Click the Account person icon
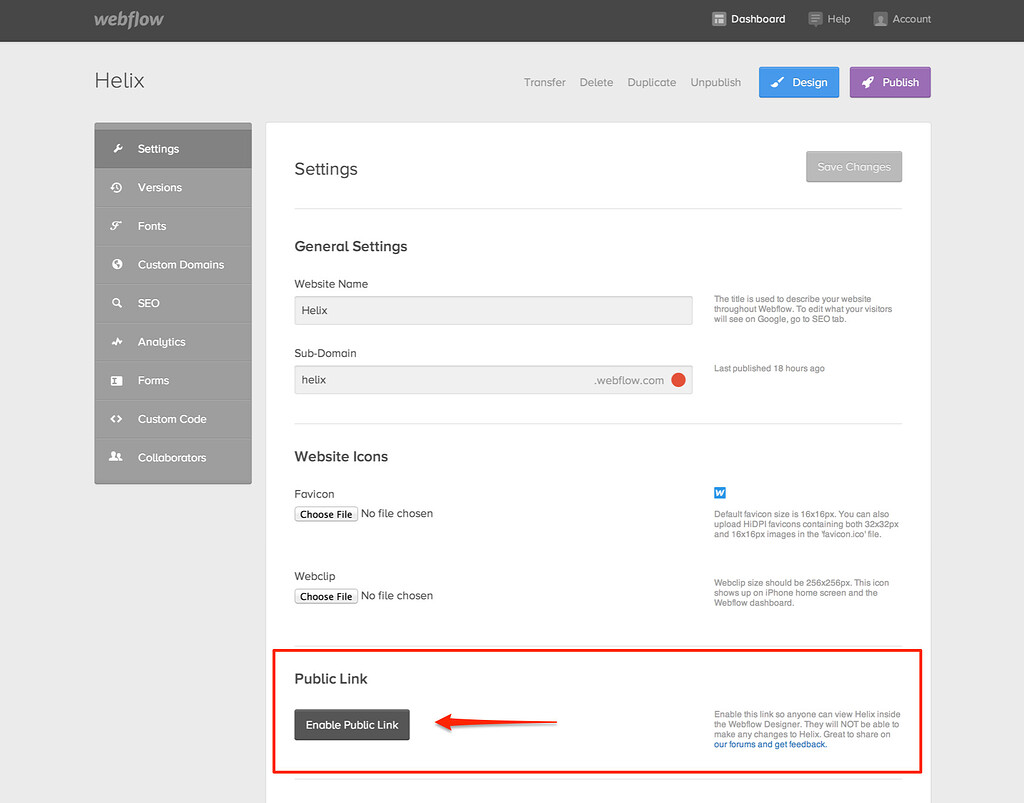Image resolution: width=1024 pixels, height=803 pixels. [x=880, y=19]
